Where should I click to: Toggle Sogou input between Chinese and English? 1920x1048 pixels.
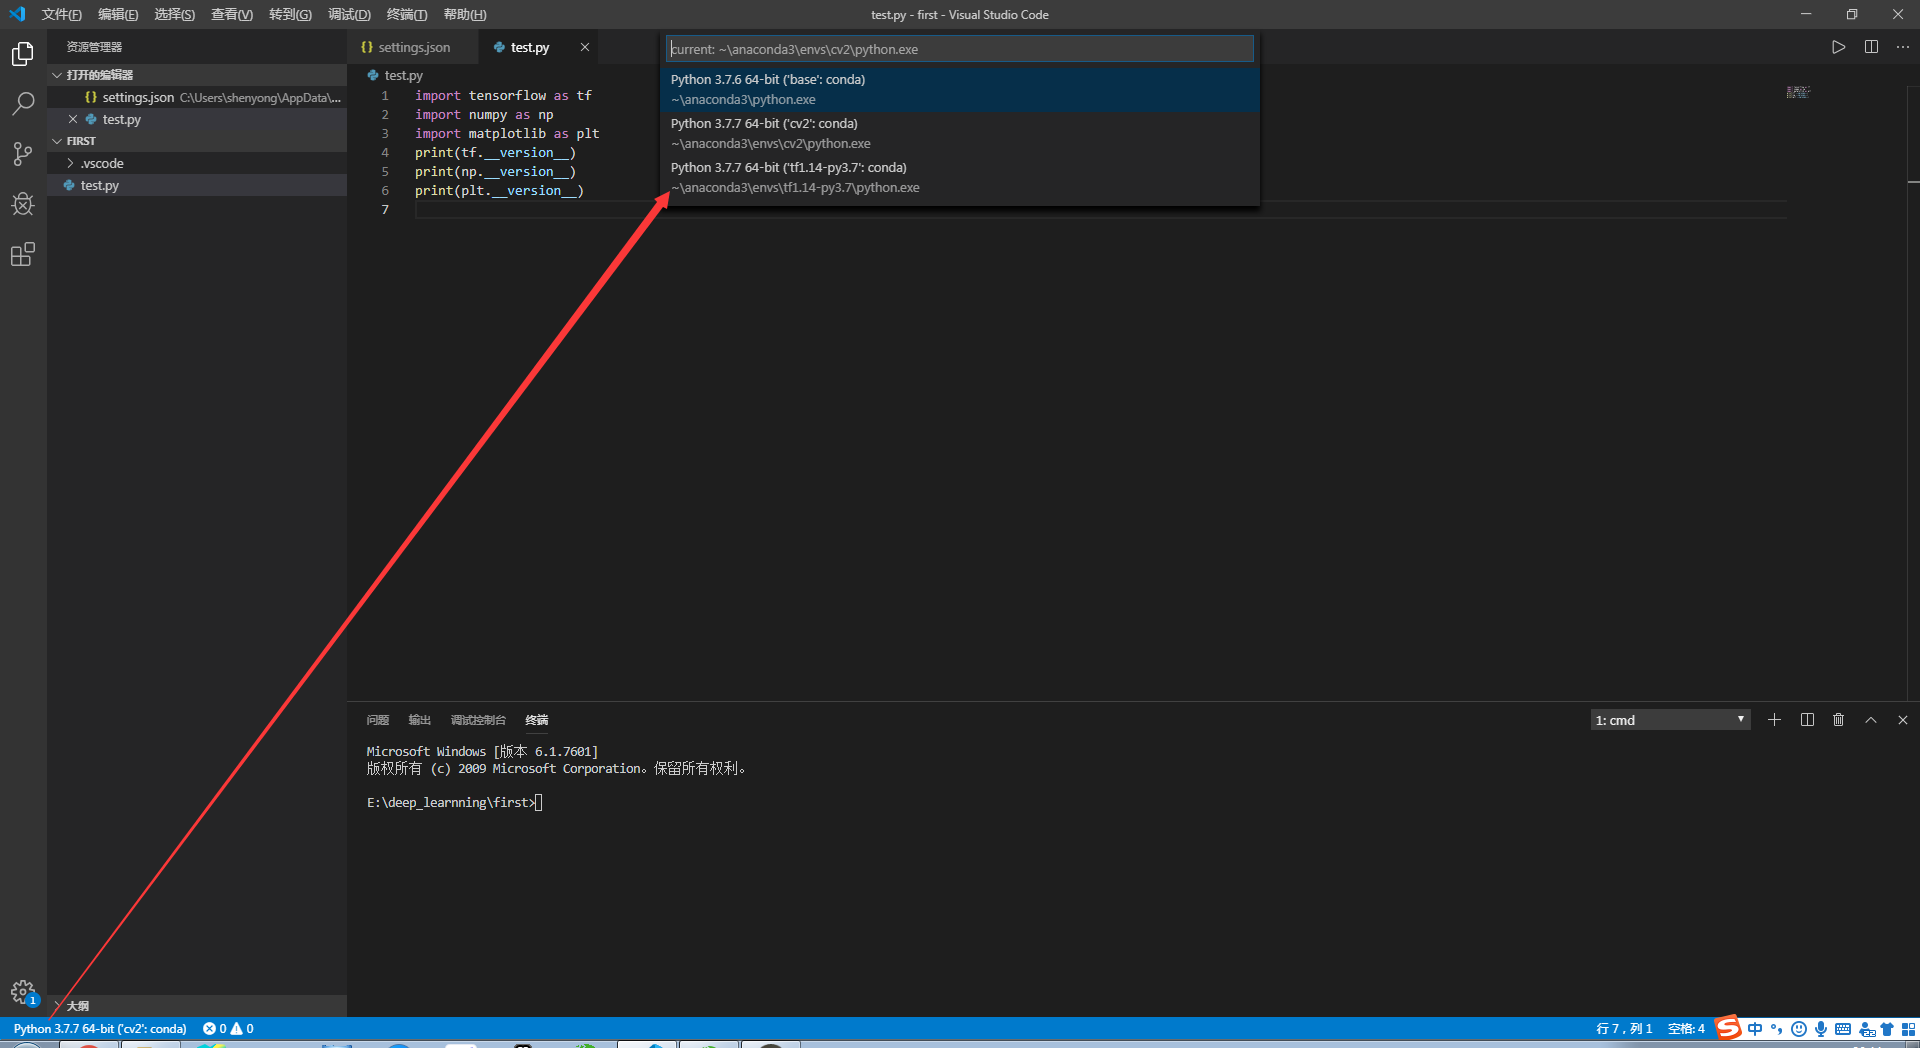[x=1756, y=1028]
